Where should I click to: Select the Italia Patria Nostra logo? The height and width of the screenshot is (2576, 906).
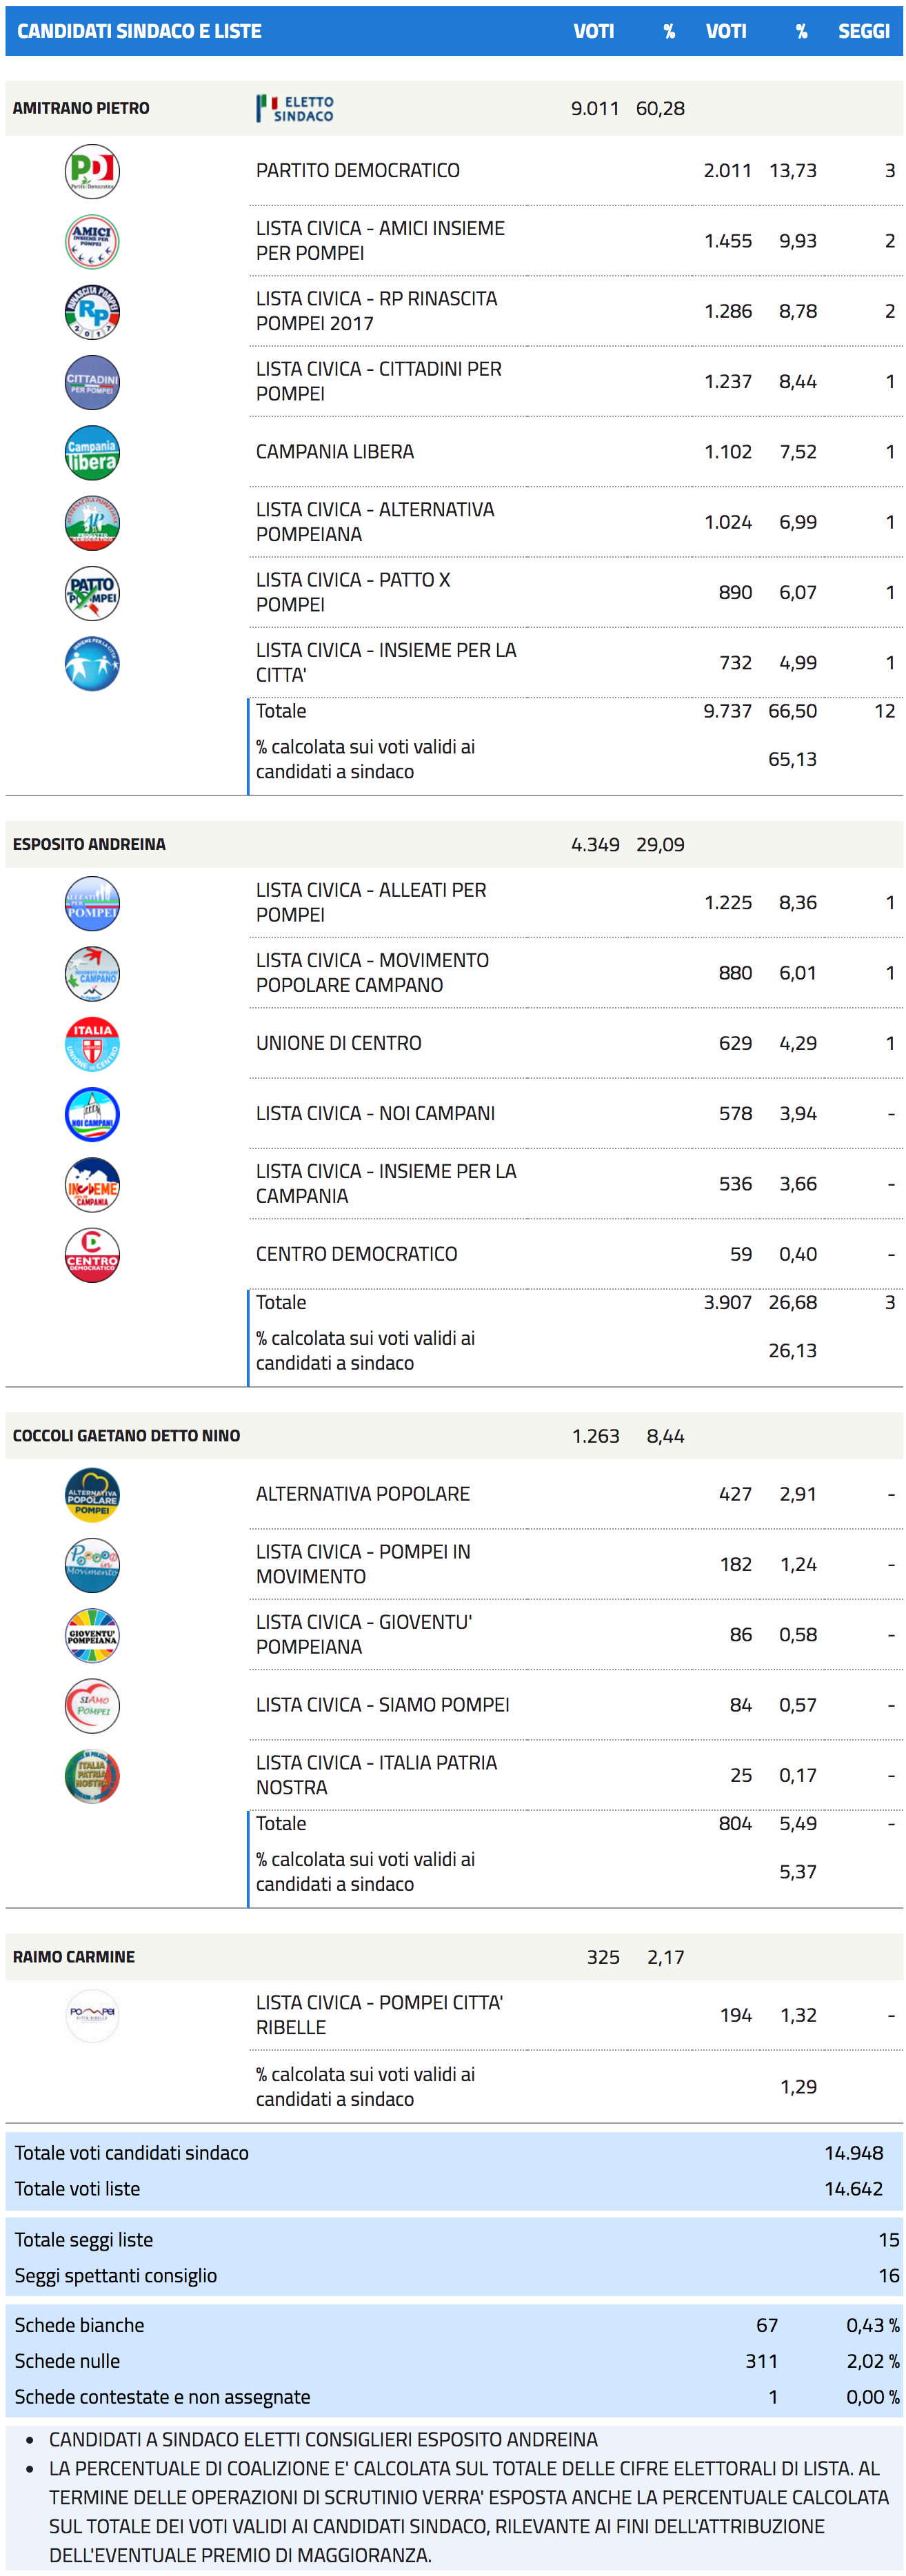(92, 1776)
